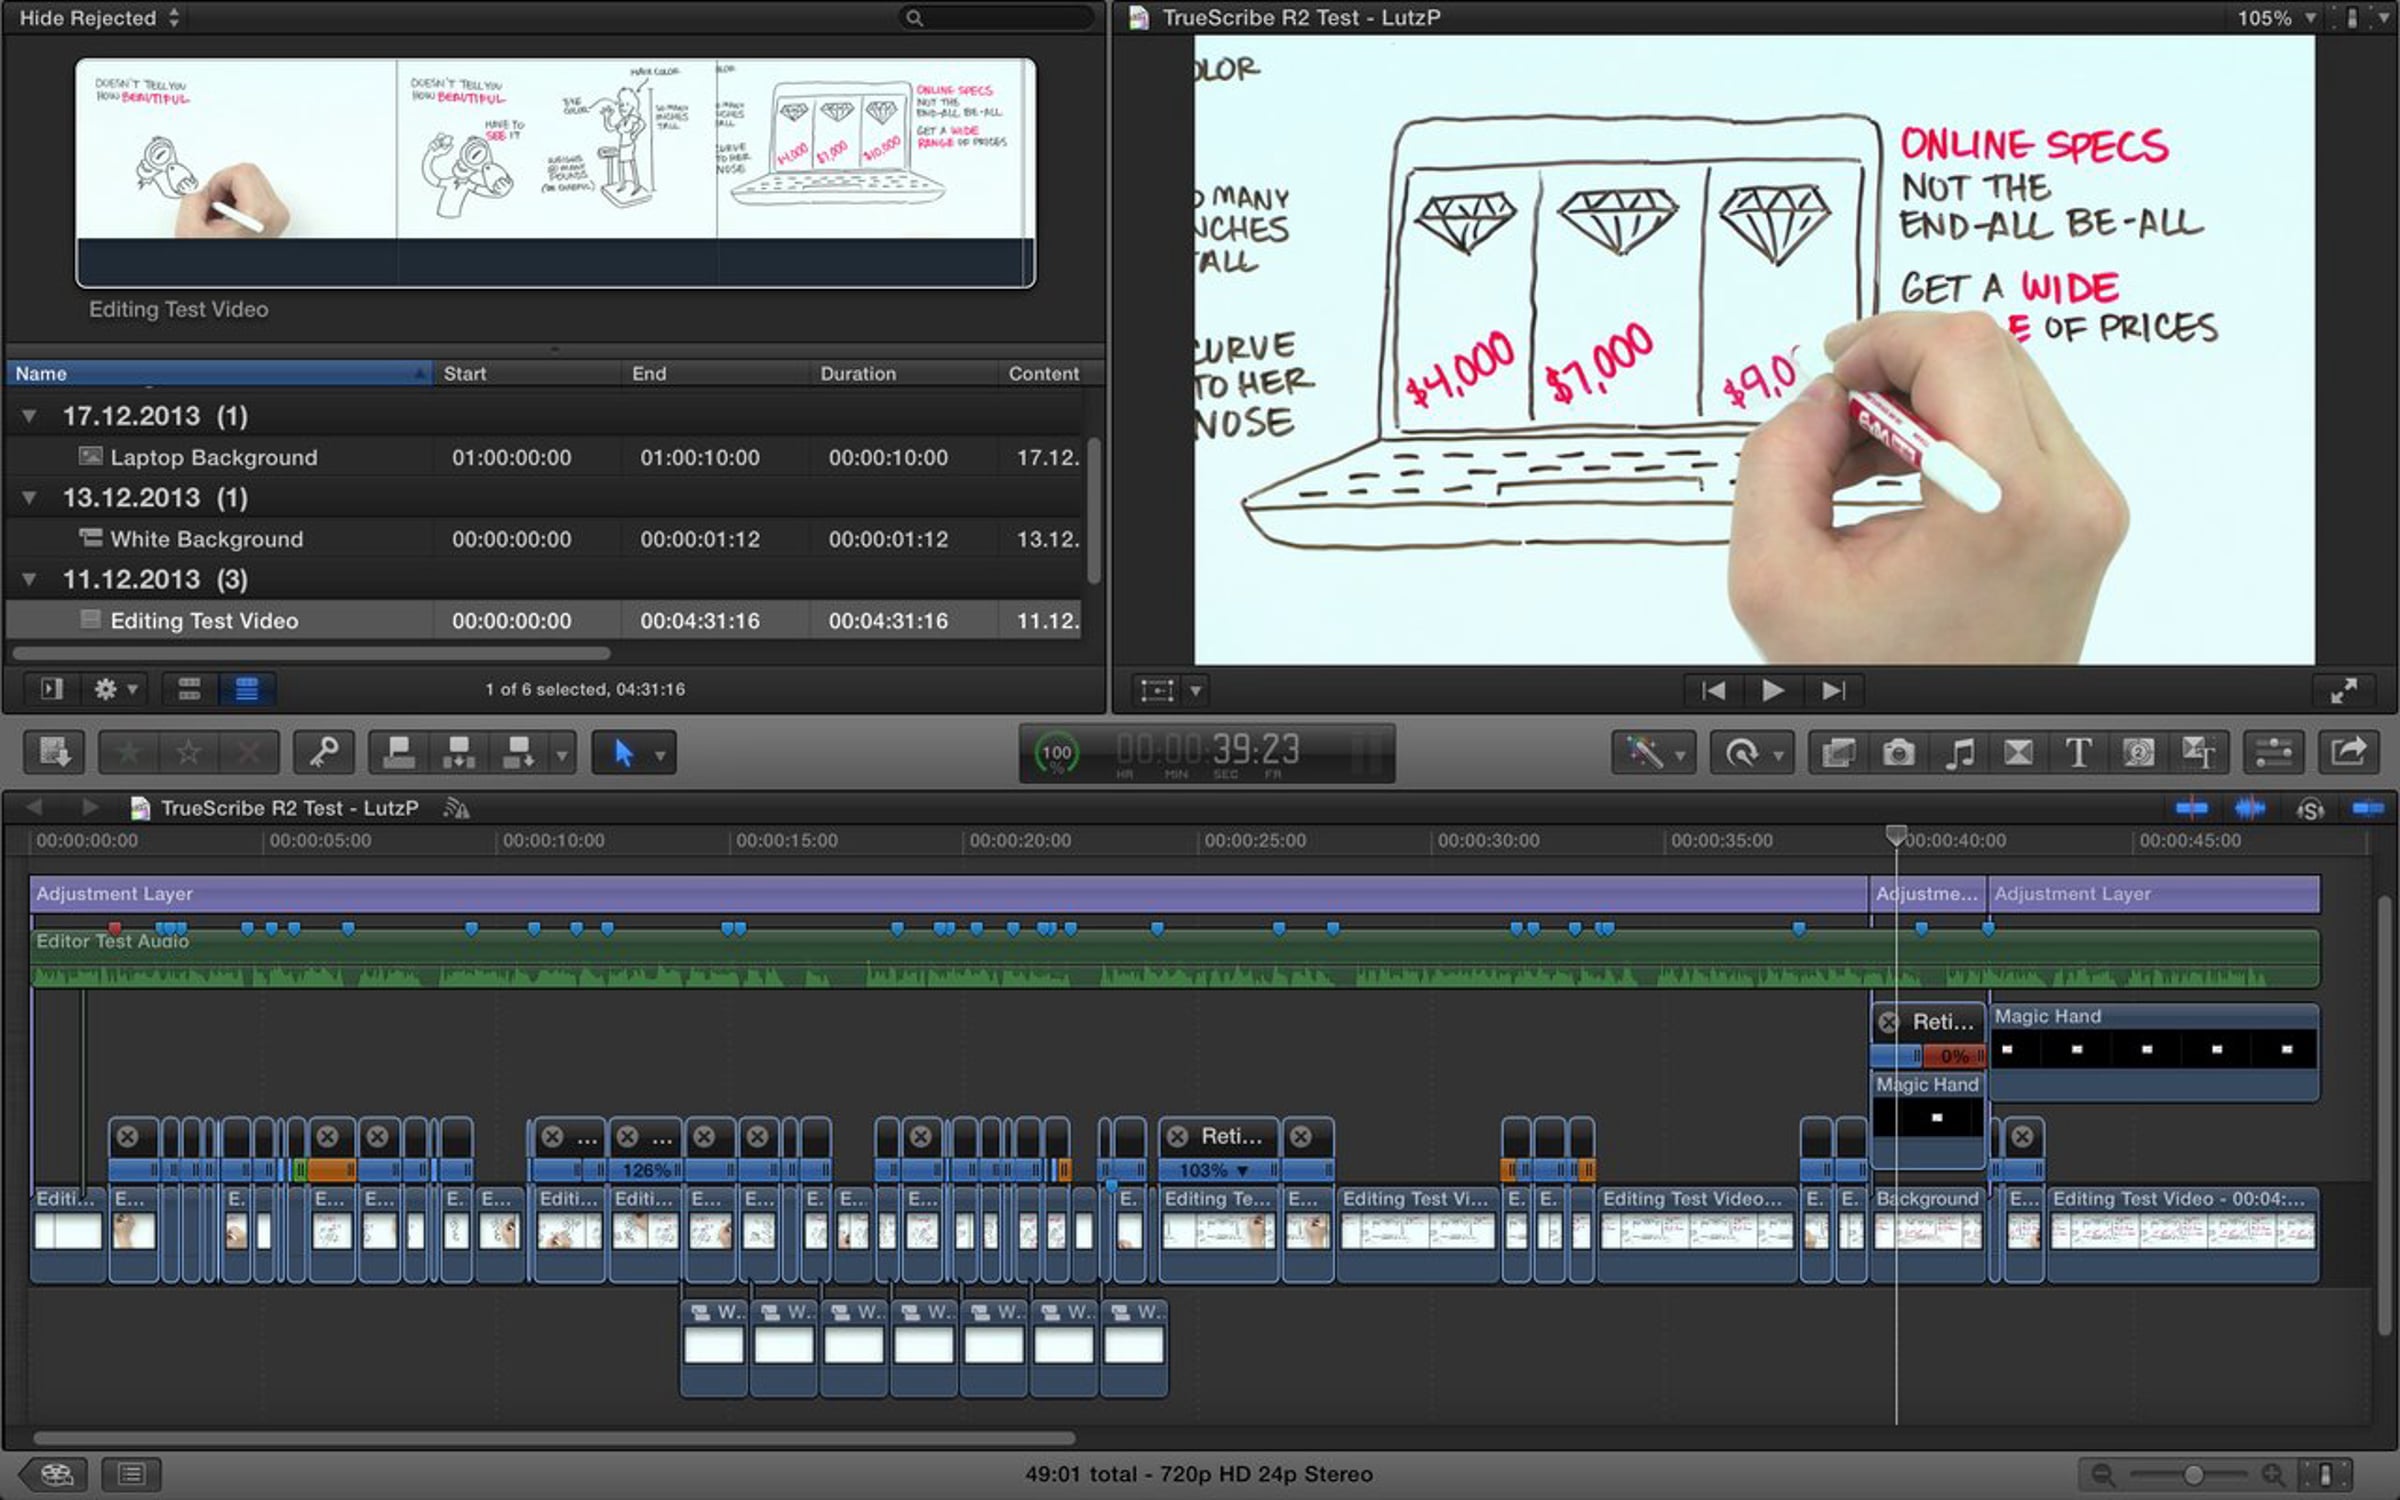The image size is (2400, 1500).
Task: Open the Music and Sound browser
Action: [x=1959, y=753]
